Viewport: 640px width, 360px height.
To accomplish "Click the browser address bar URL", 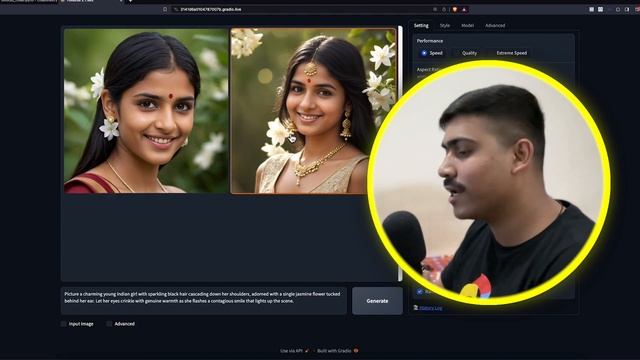I will [x=211, y=9].
